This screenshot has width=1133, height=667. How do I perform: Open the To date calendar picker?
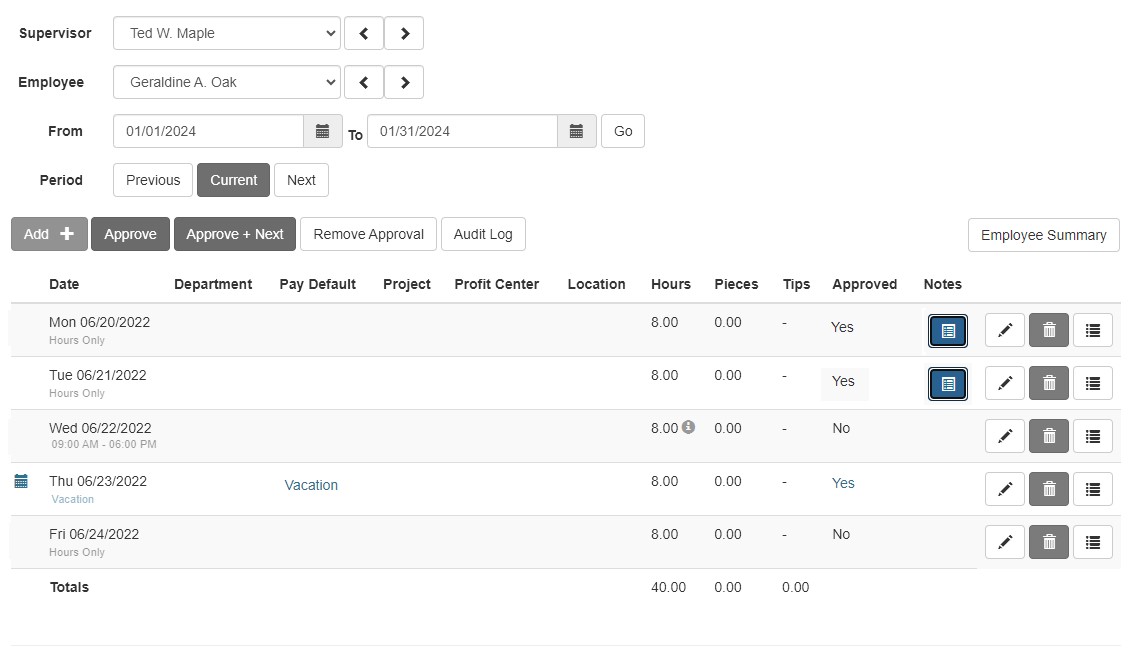click(x=576, y=131)
